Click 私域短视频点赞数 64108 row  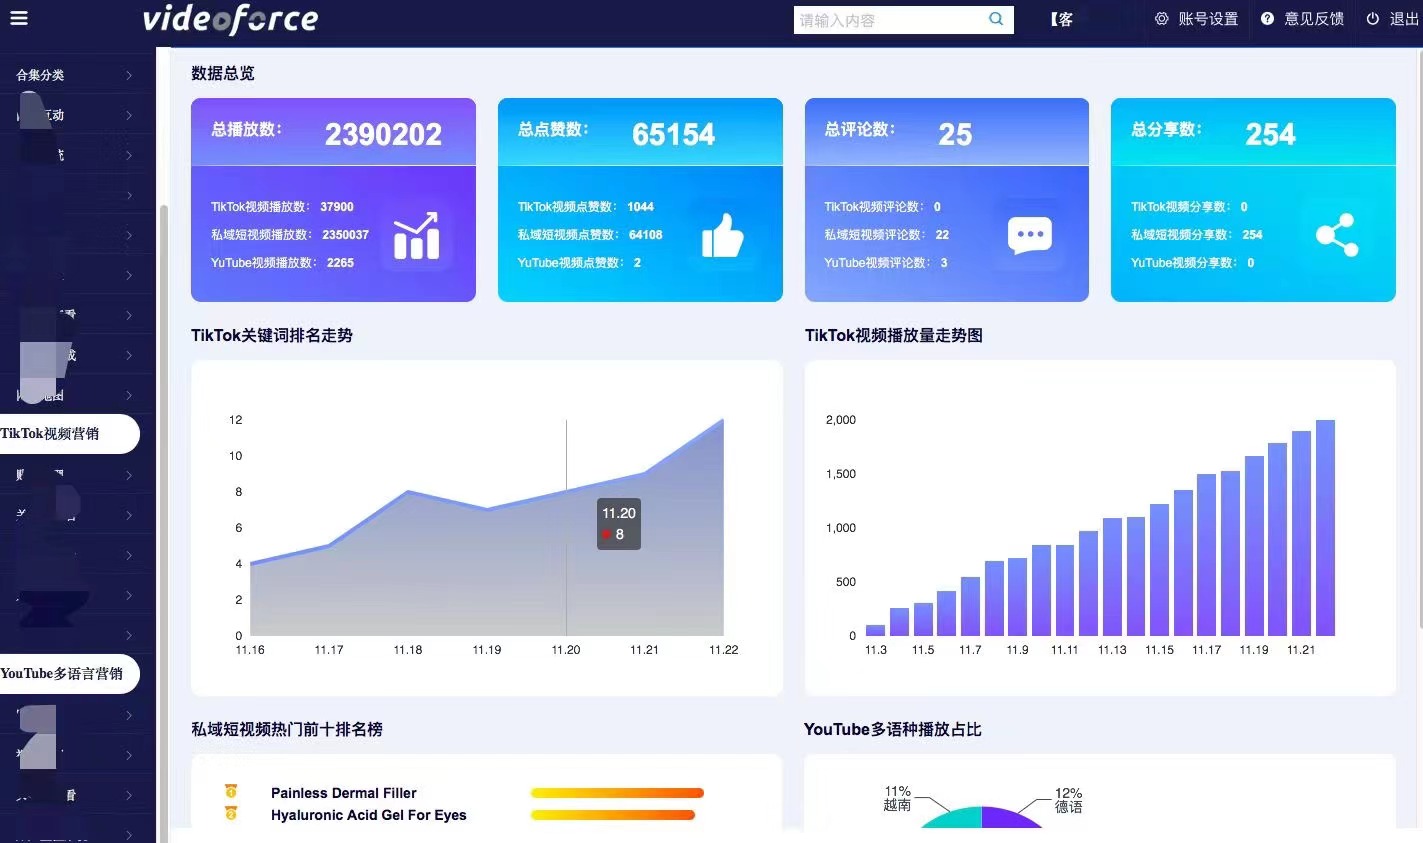click(590, 235)
